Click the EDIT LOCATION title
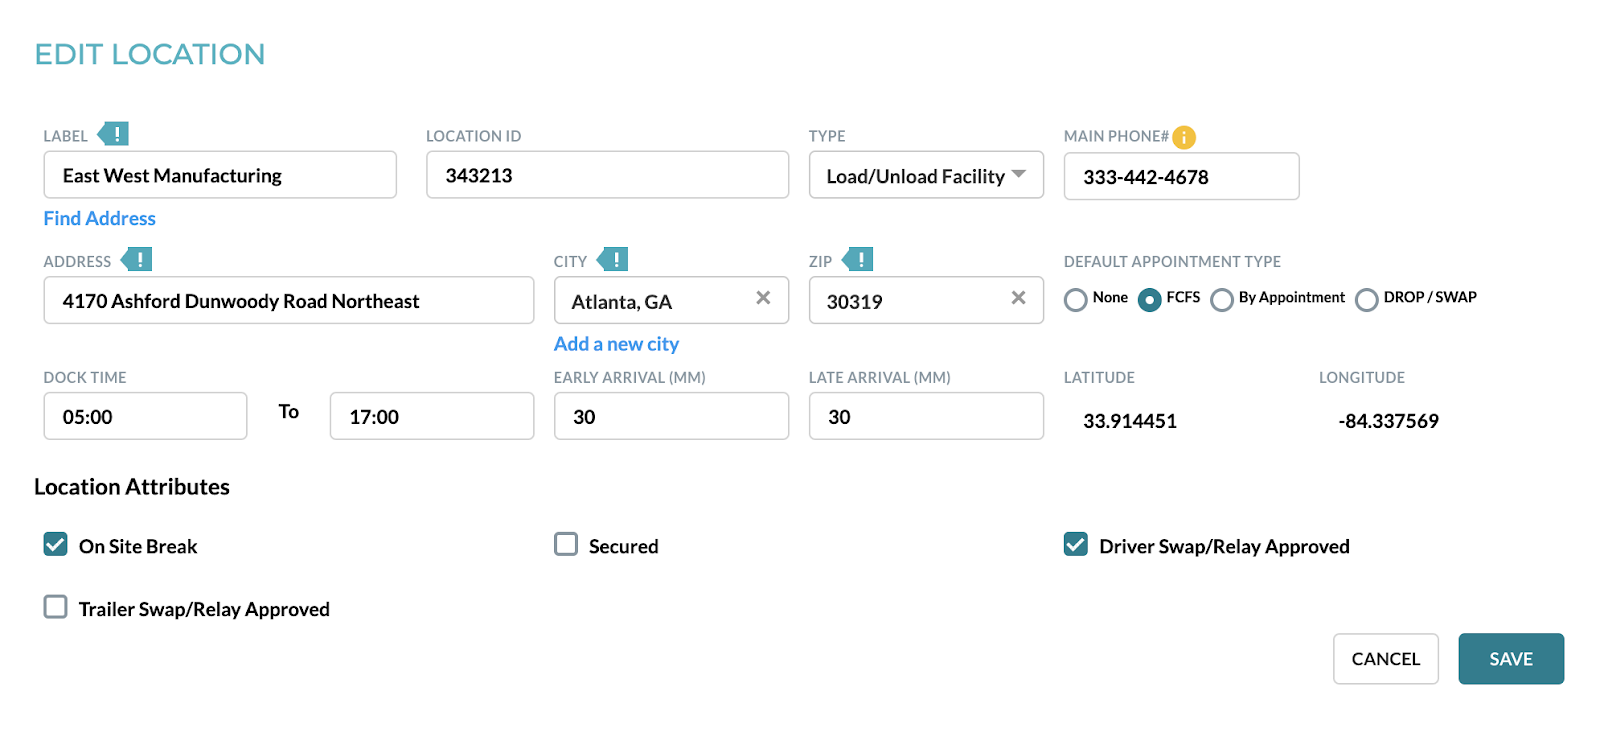Screen dimensions: 1600x753 pos(150,54)
